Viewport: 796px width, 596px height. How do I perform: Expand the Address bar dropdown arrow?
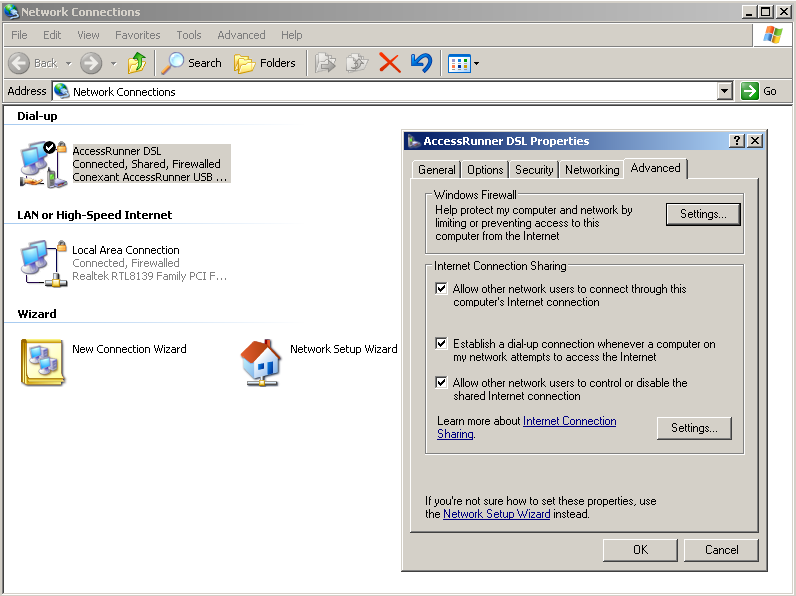(725, 91)
